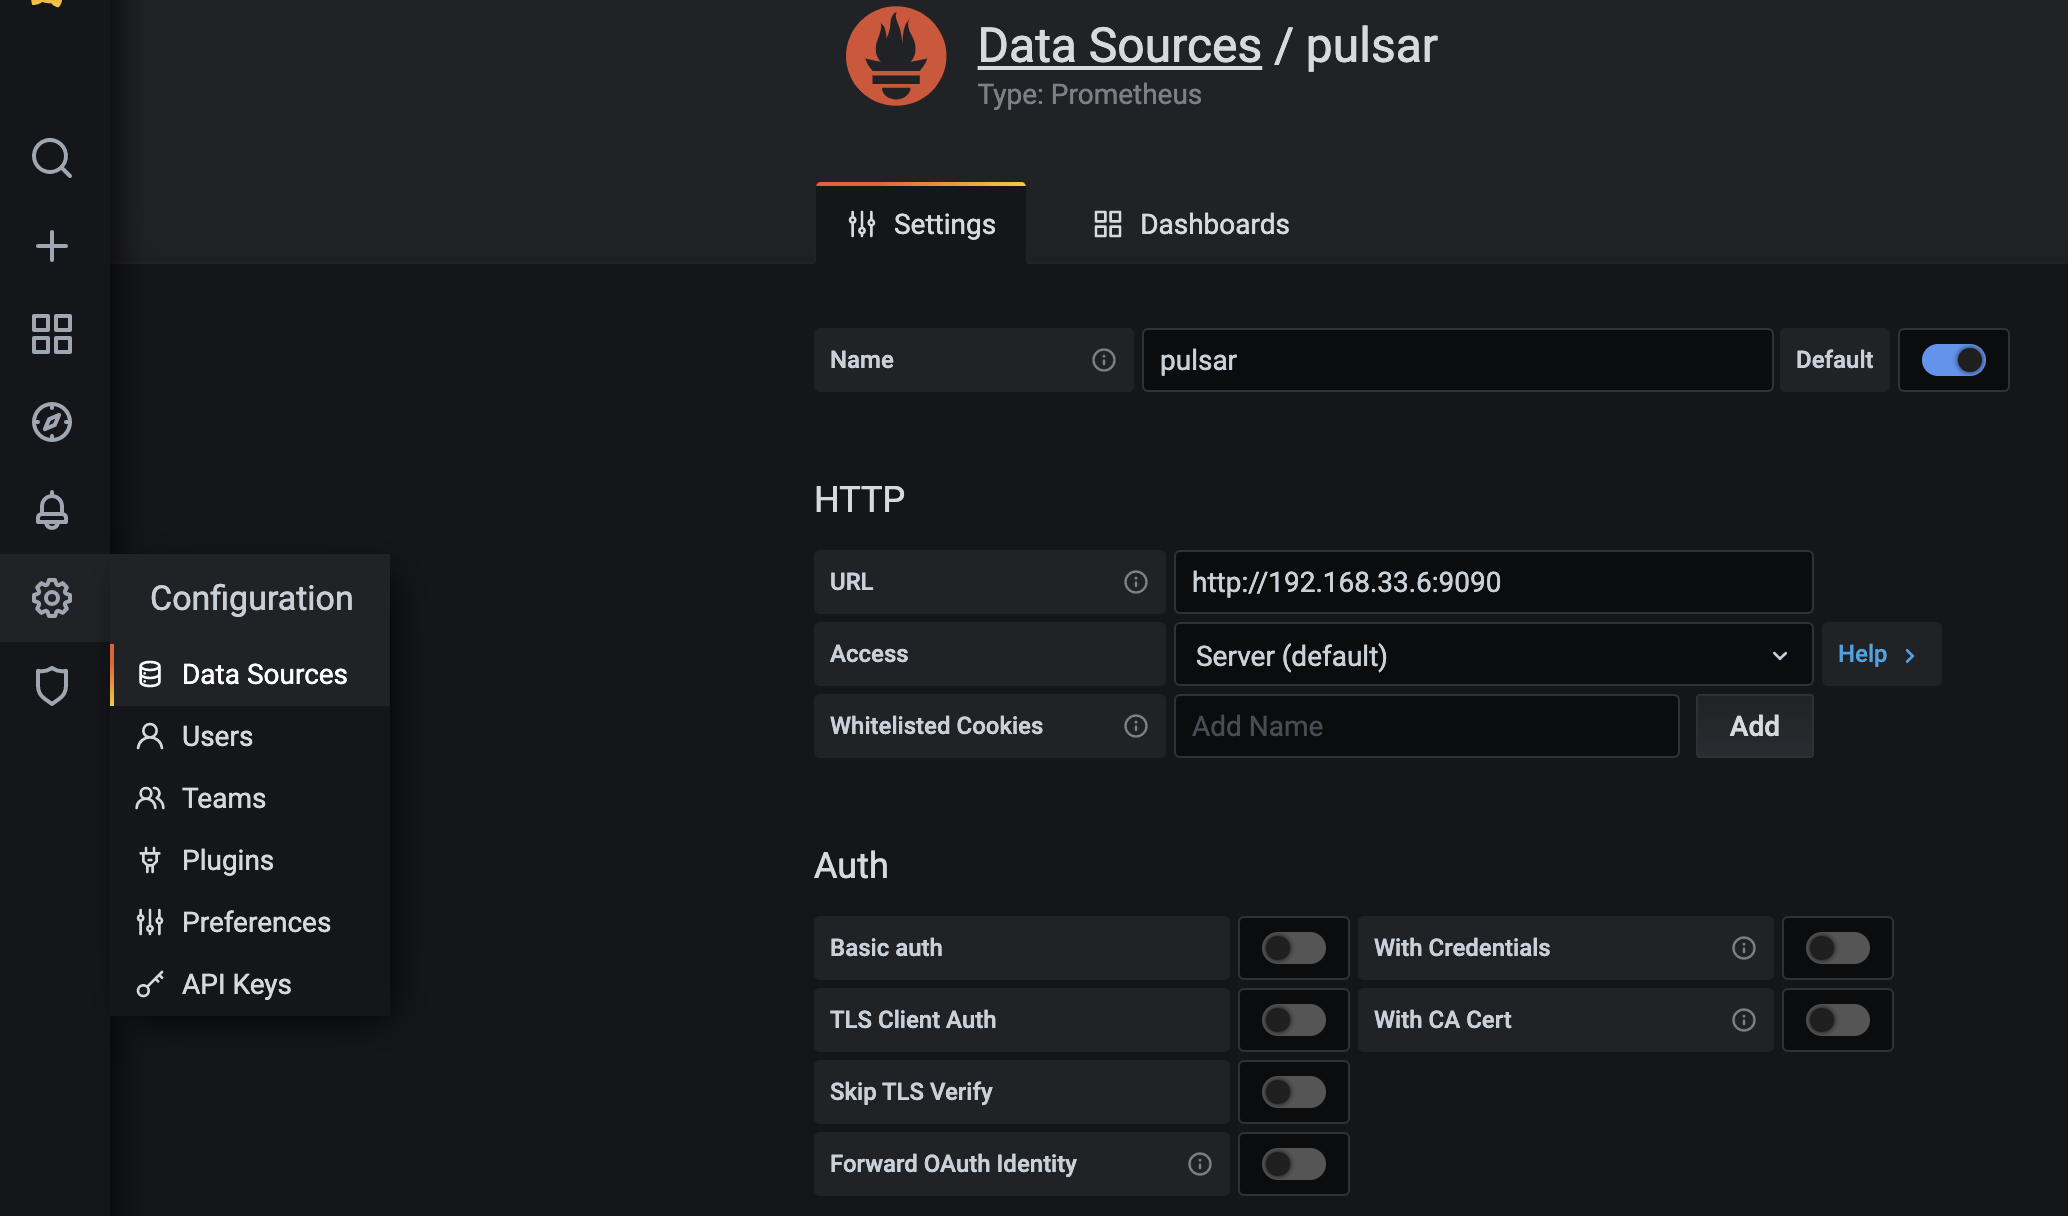Enable the With CA Cert switch
Screen dimensions: 2068x1216
1837,1020
